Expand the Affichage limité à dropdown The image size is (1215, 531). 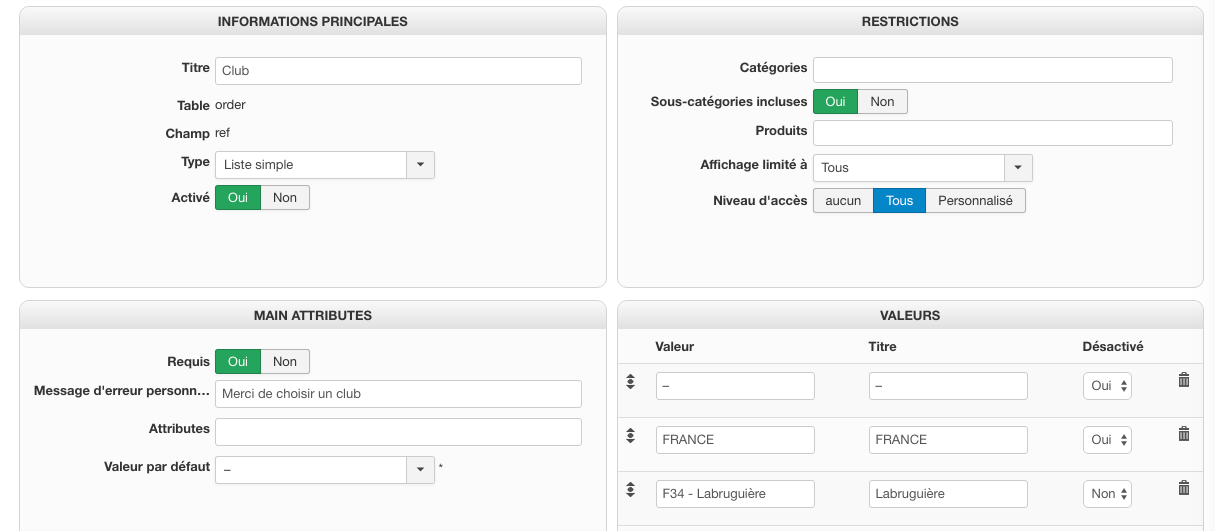[1018, 168]
